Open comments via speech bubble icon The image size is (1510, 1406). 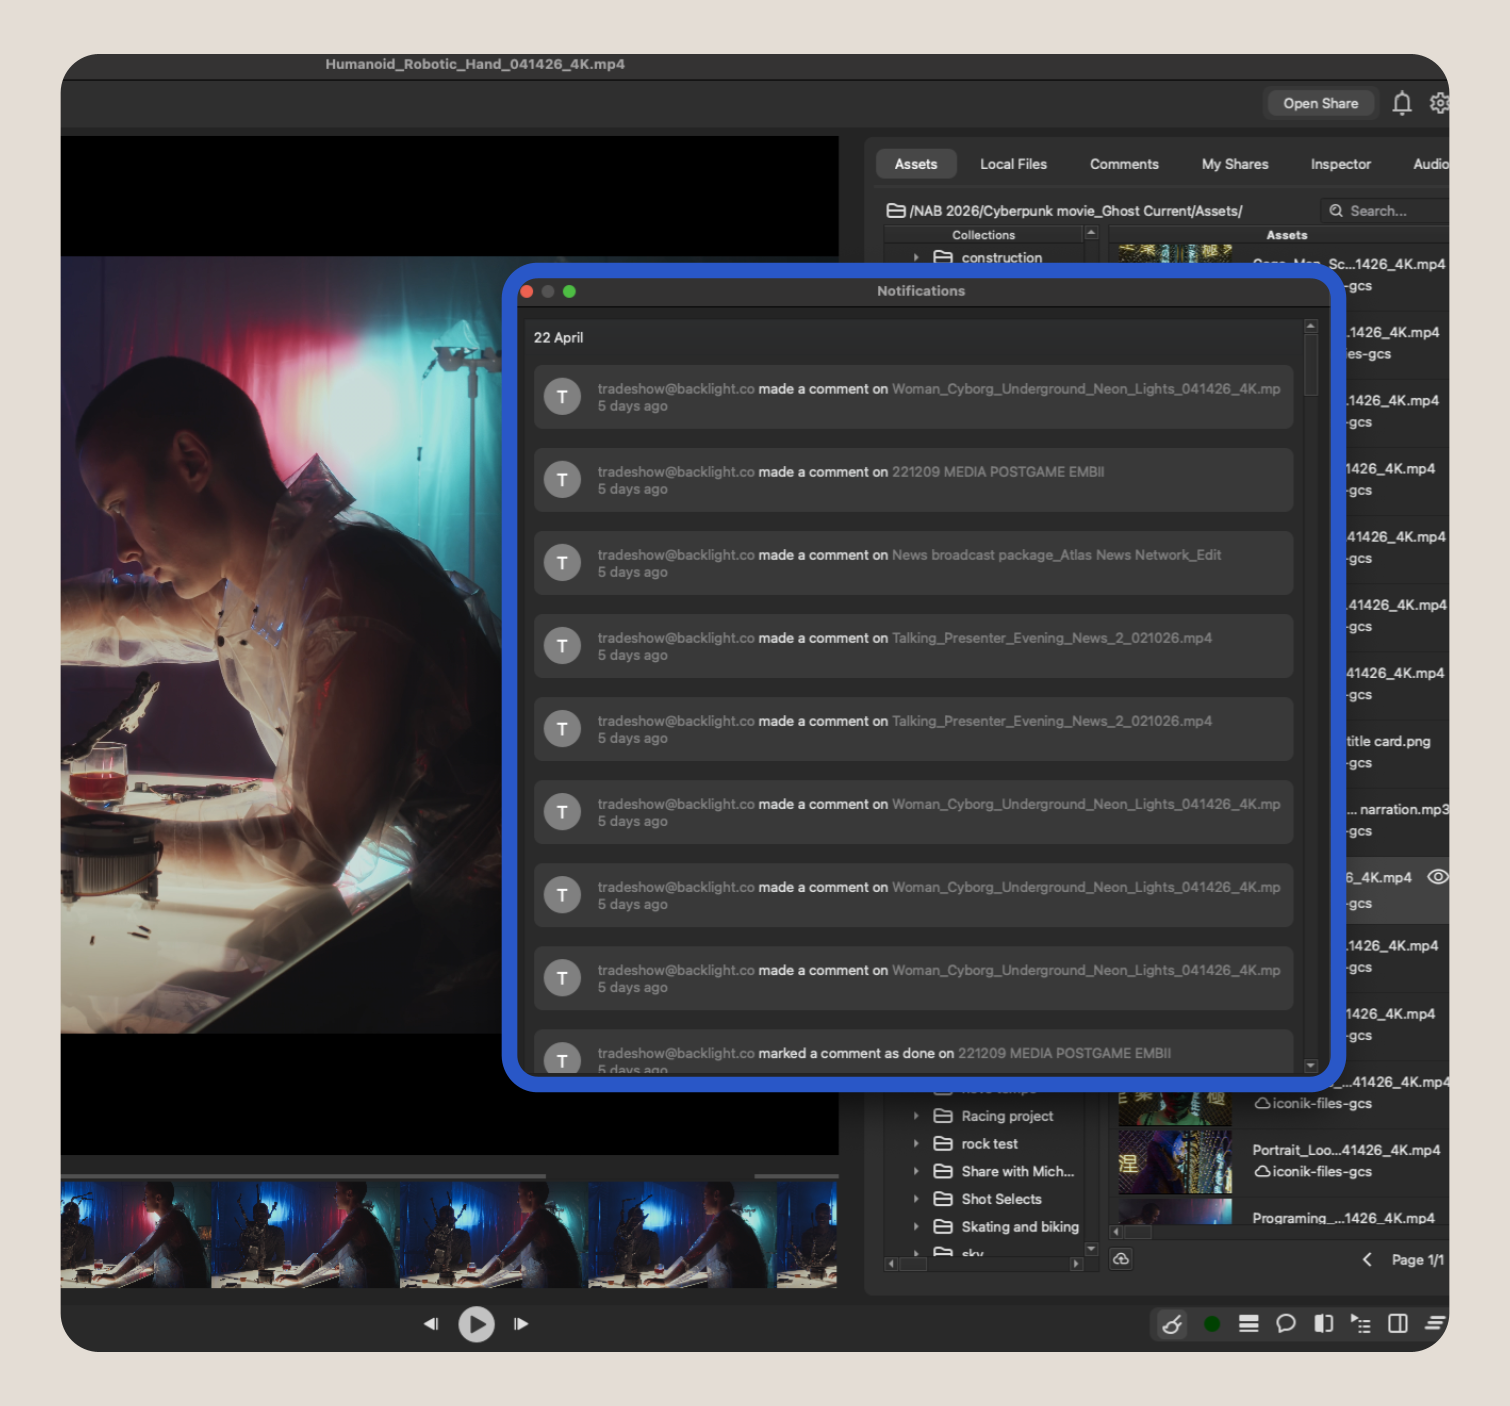(1286, 1324)
